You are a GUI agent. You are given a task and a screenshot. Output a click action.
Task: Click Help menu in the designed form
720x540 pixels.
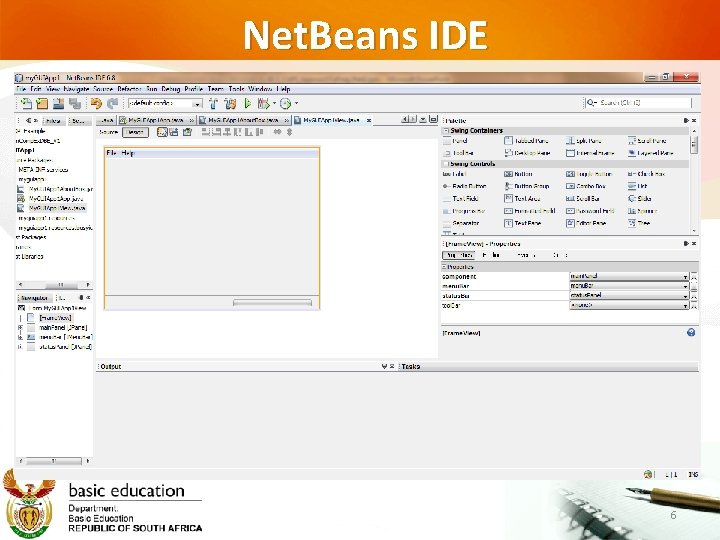click(x=128, y=152)
